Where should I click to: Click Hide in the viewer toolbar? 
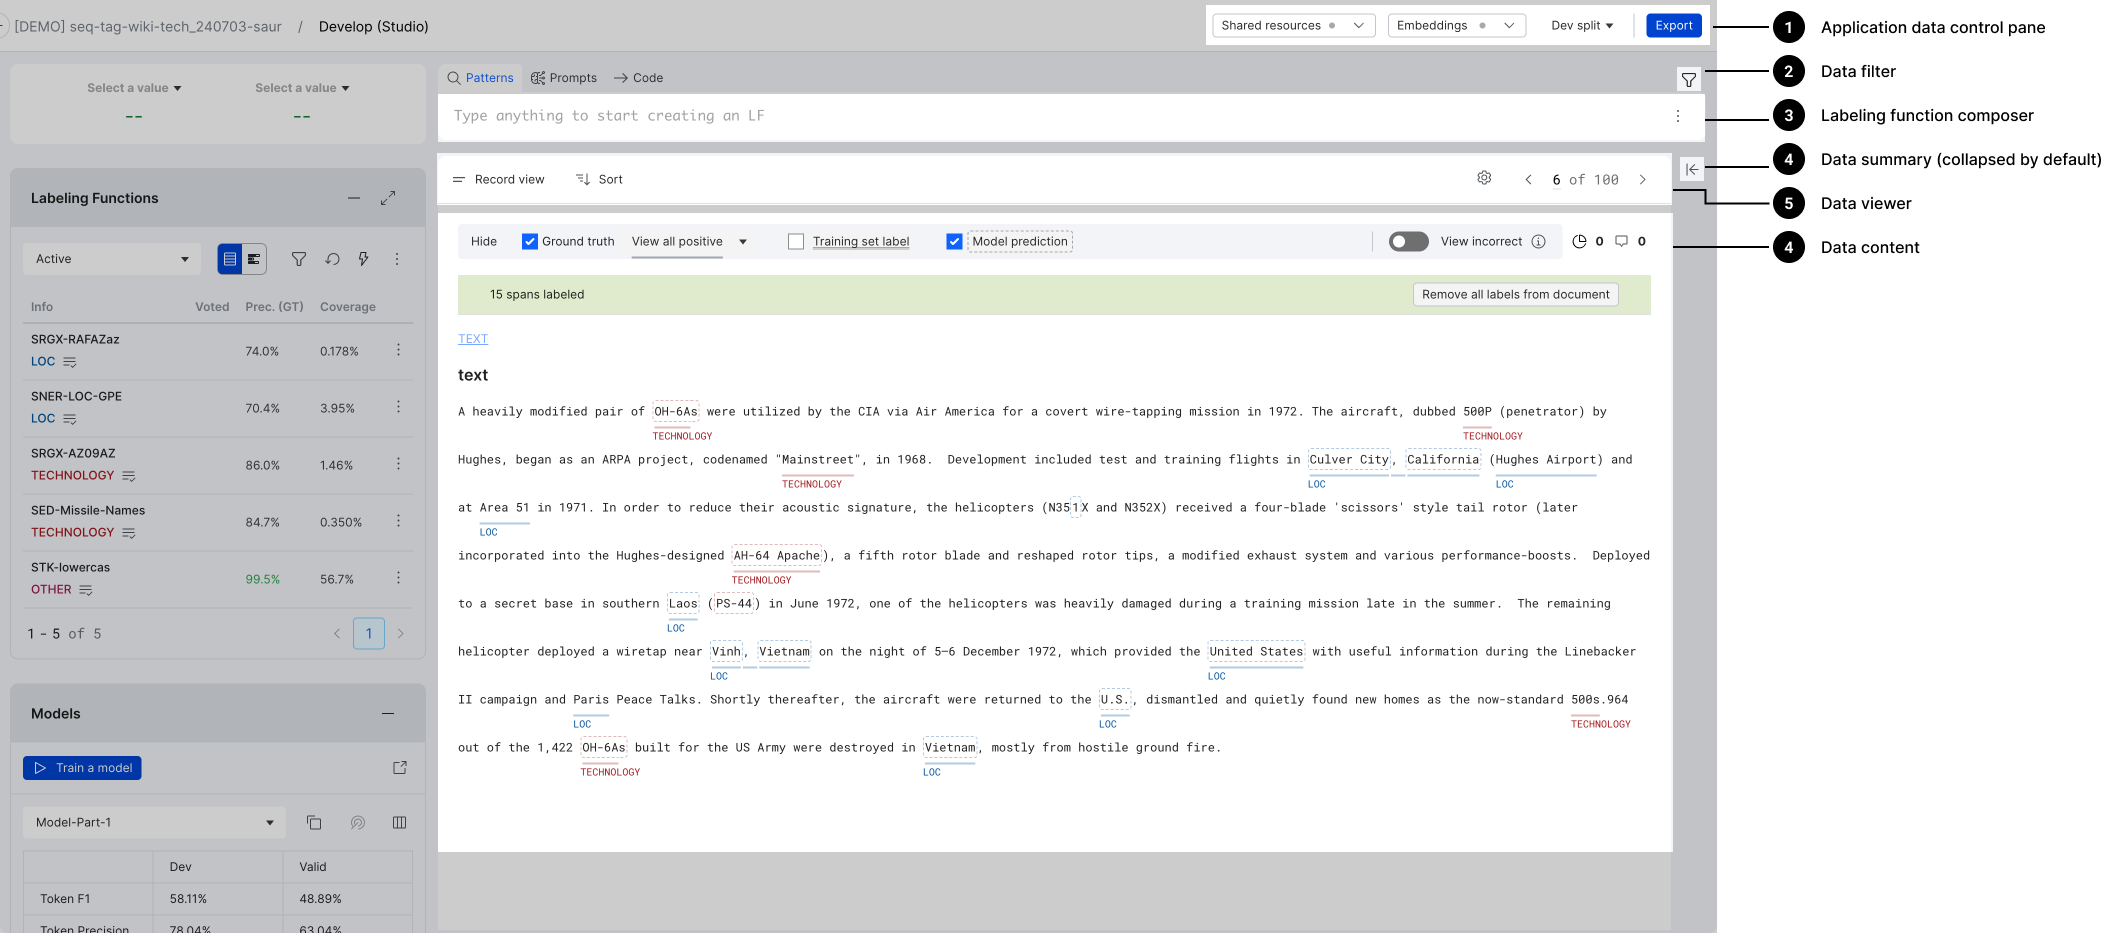[x=484, y=241]
